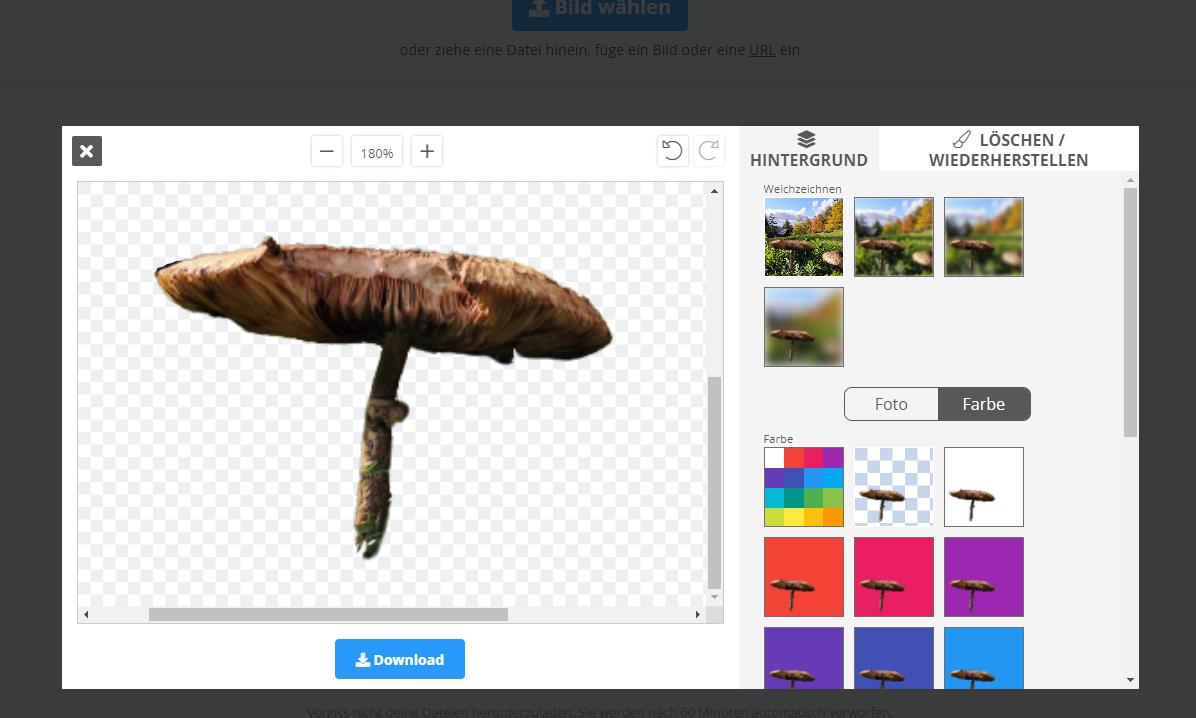
Task: Select the unblurred landscape background thumbnail
Action: pyautogui.click(x=804, y=237)
